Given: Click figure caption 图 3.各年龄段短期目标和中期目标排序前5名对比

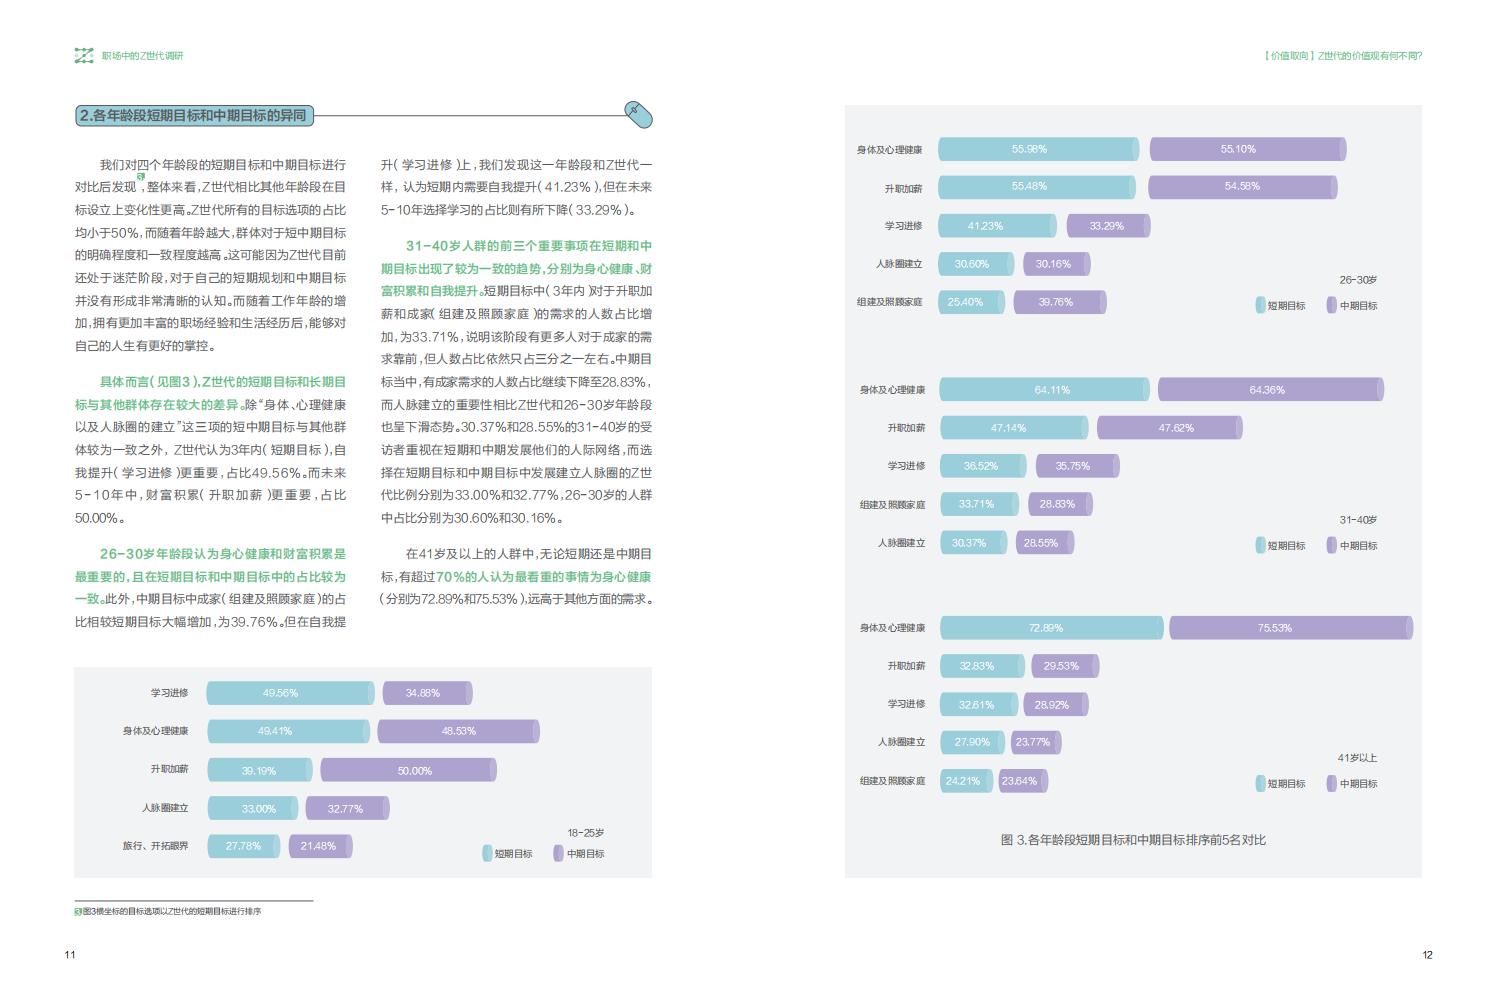Looking at the screenshot, I should pos(1133,840).
